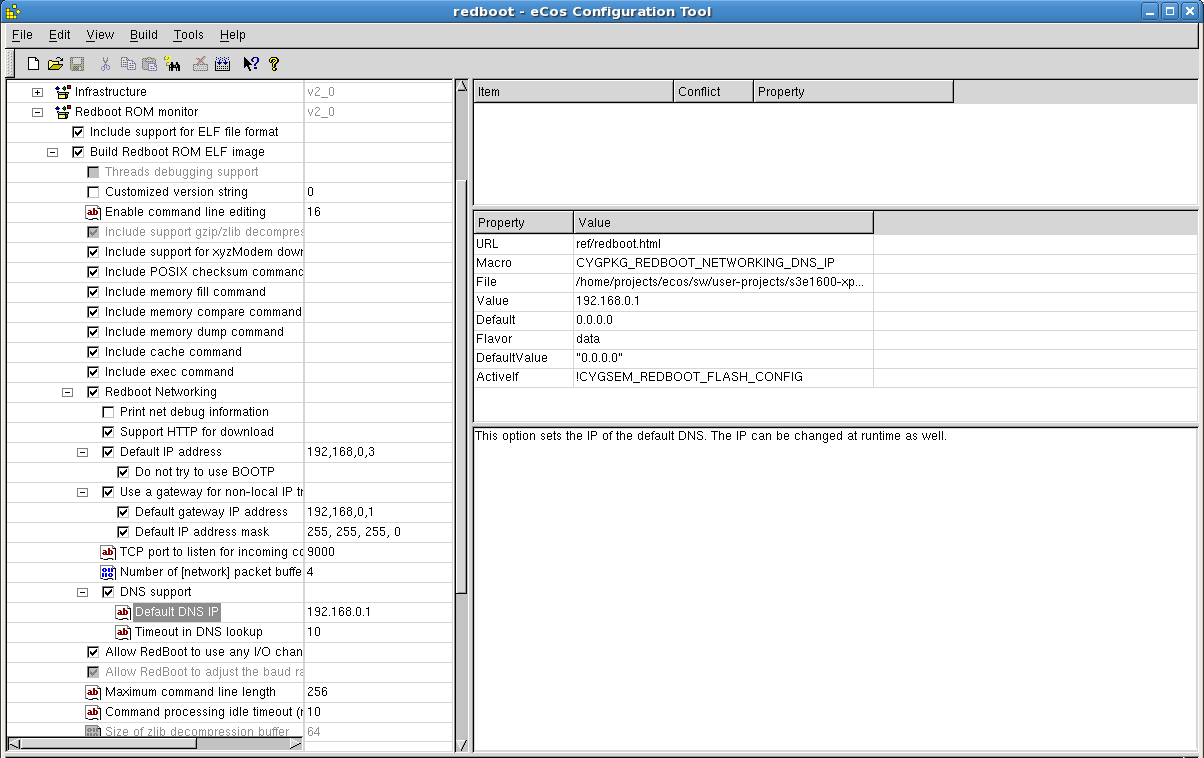Expand the Infrastructure tree node
Viewport: 1204px width, 758px height.
pos(37,92)
